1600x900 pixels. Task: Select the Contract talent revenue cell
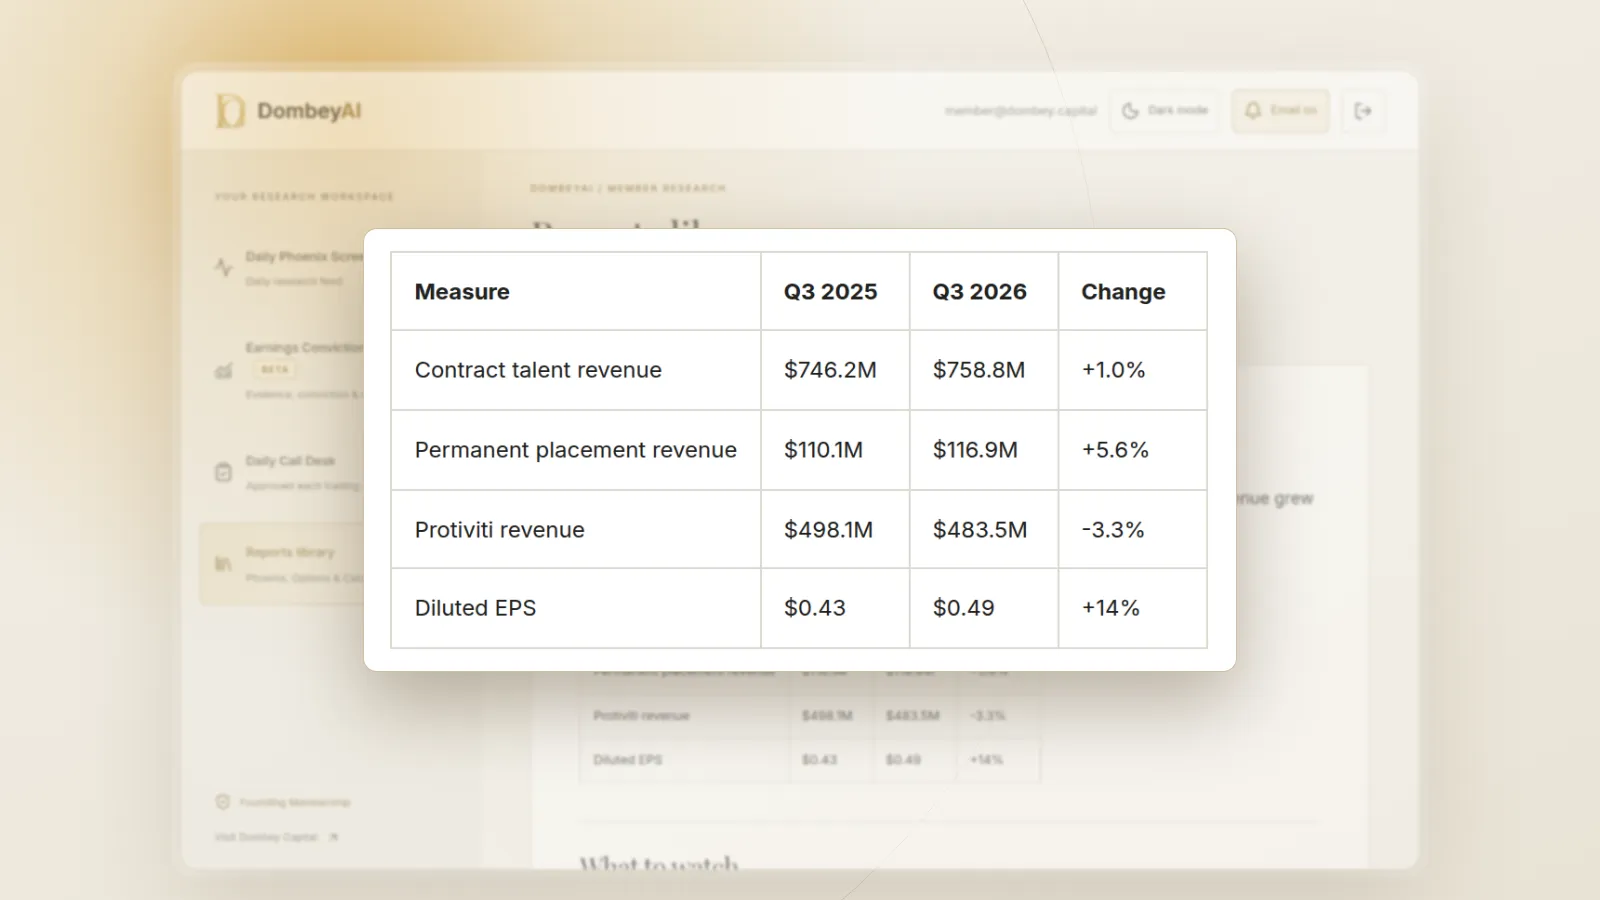click(x=576, y=370)
